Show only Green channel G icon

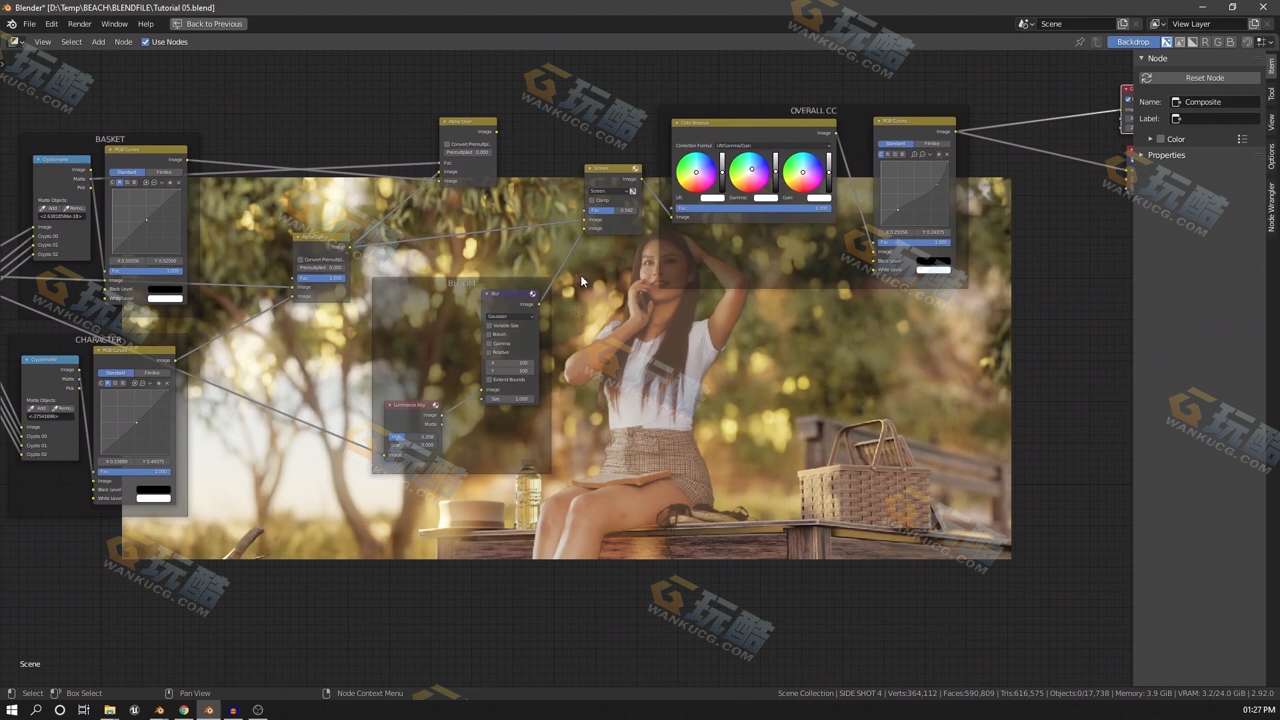1218,42
